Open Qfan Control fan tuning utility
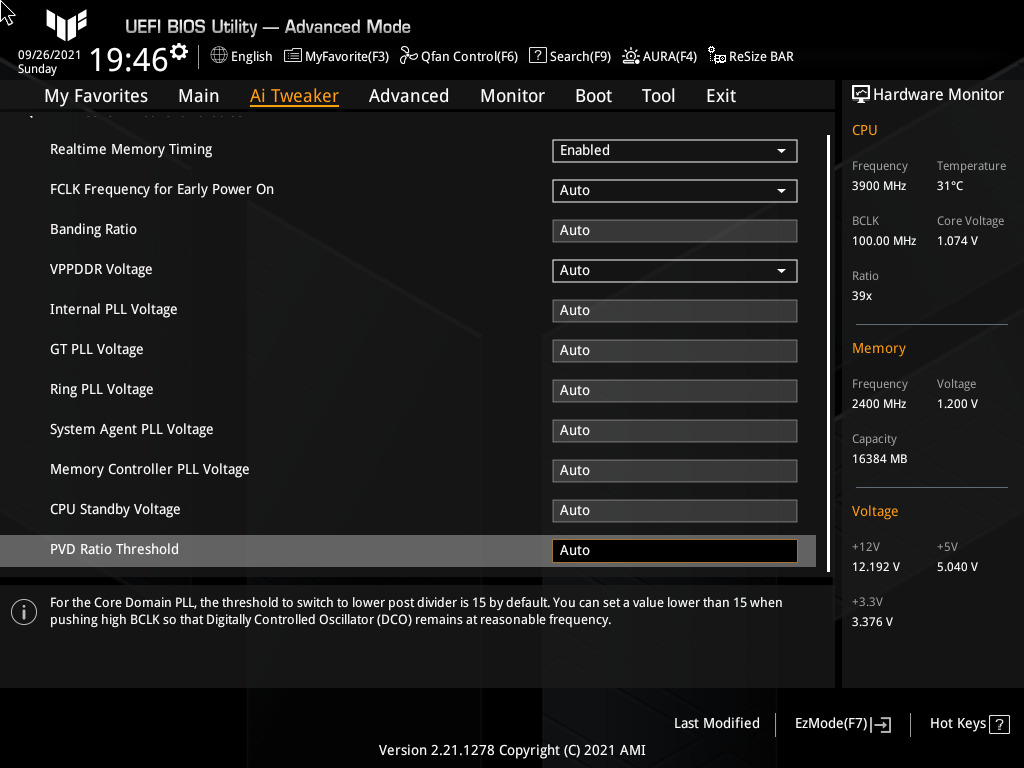 [x=459, y=56]
